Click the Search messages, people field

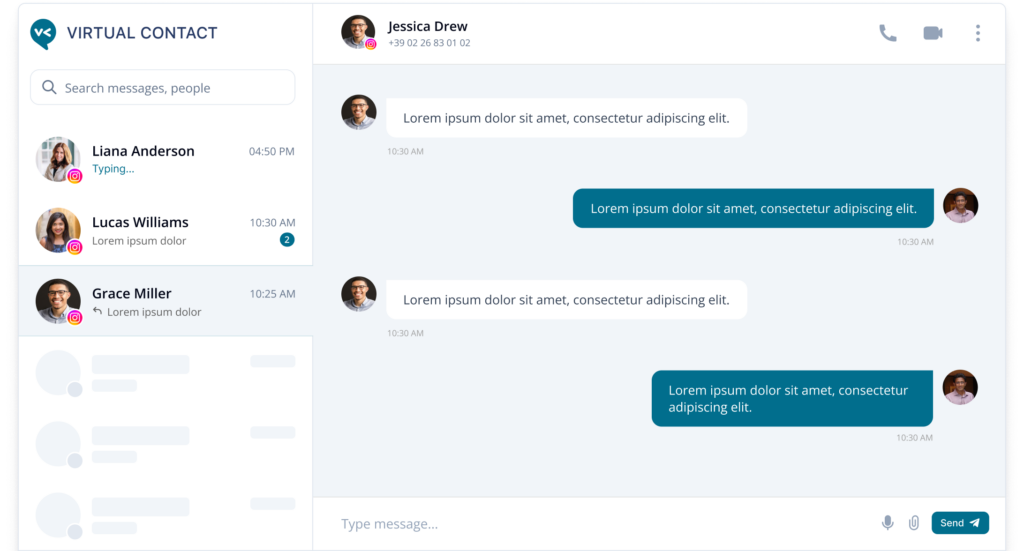163,87
